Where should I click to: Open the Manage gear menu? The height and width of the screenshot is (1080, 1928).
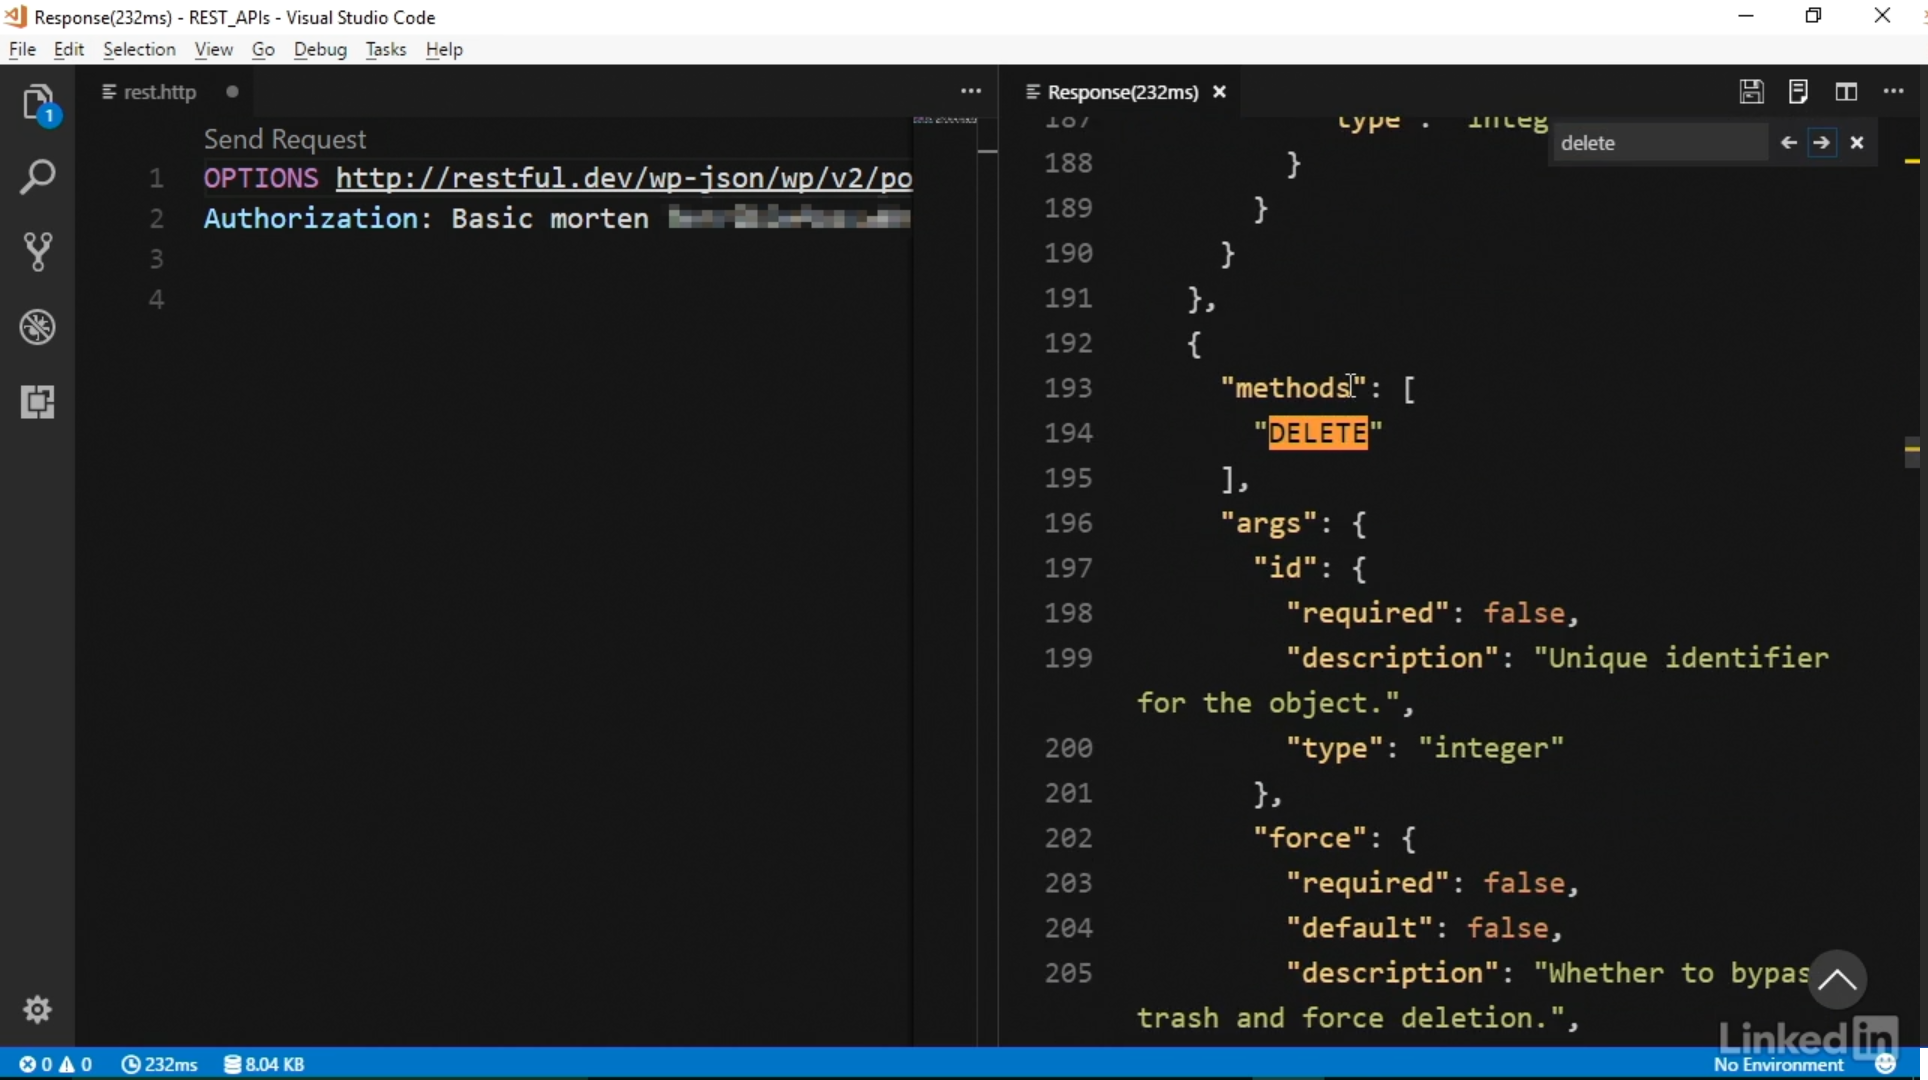pos(38,1009)
